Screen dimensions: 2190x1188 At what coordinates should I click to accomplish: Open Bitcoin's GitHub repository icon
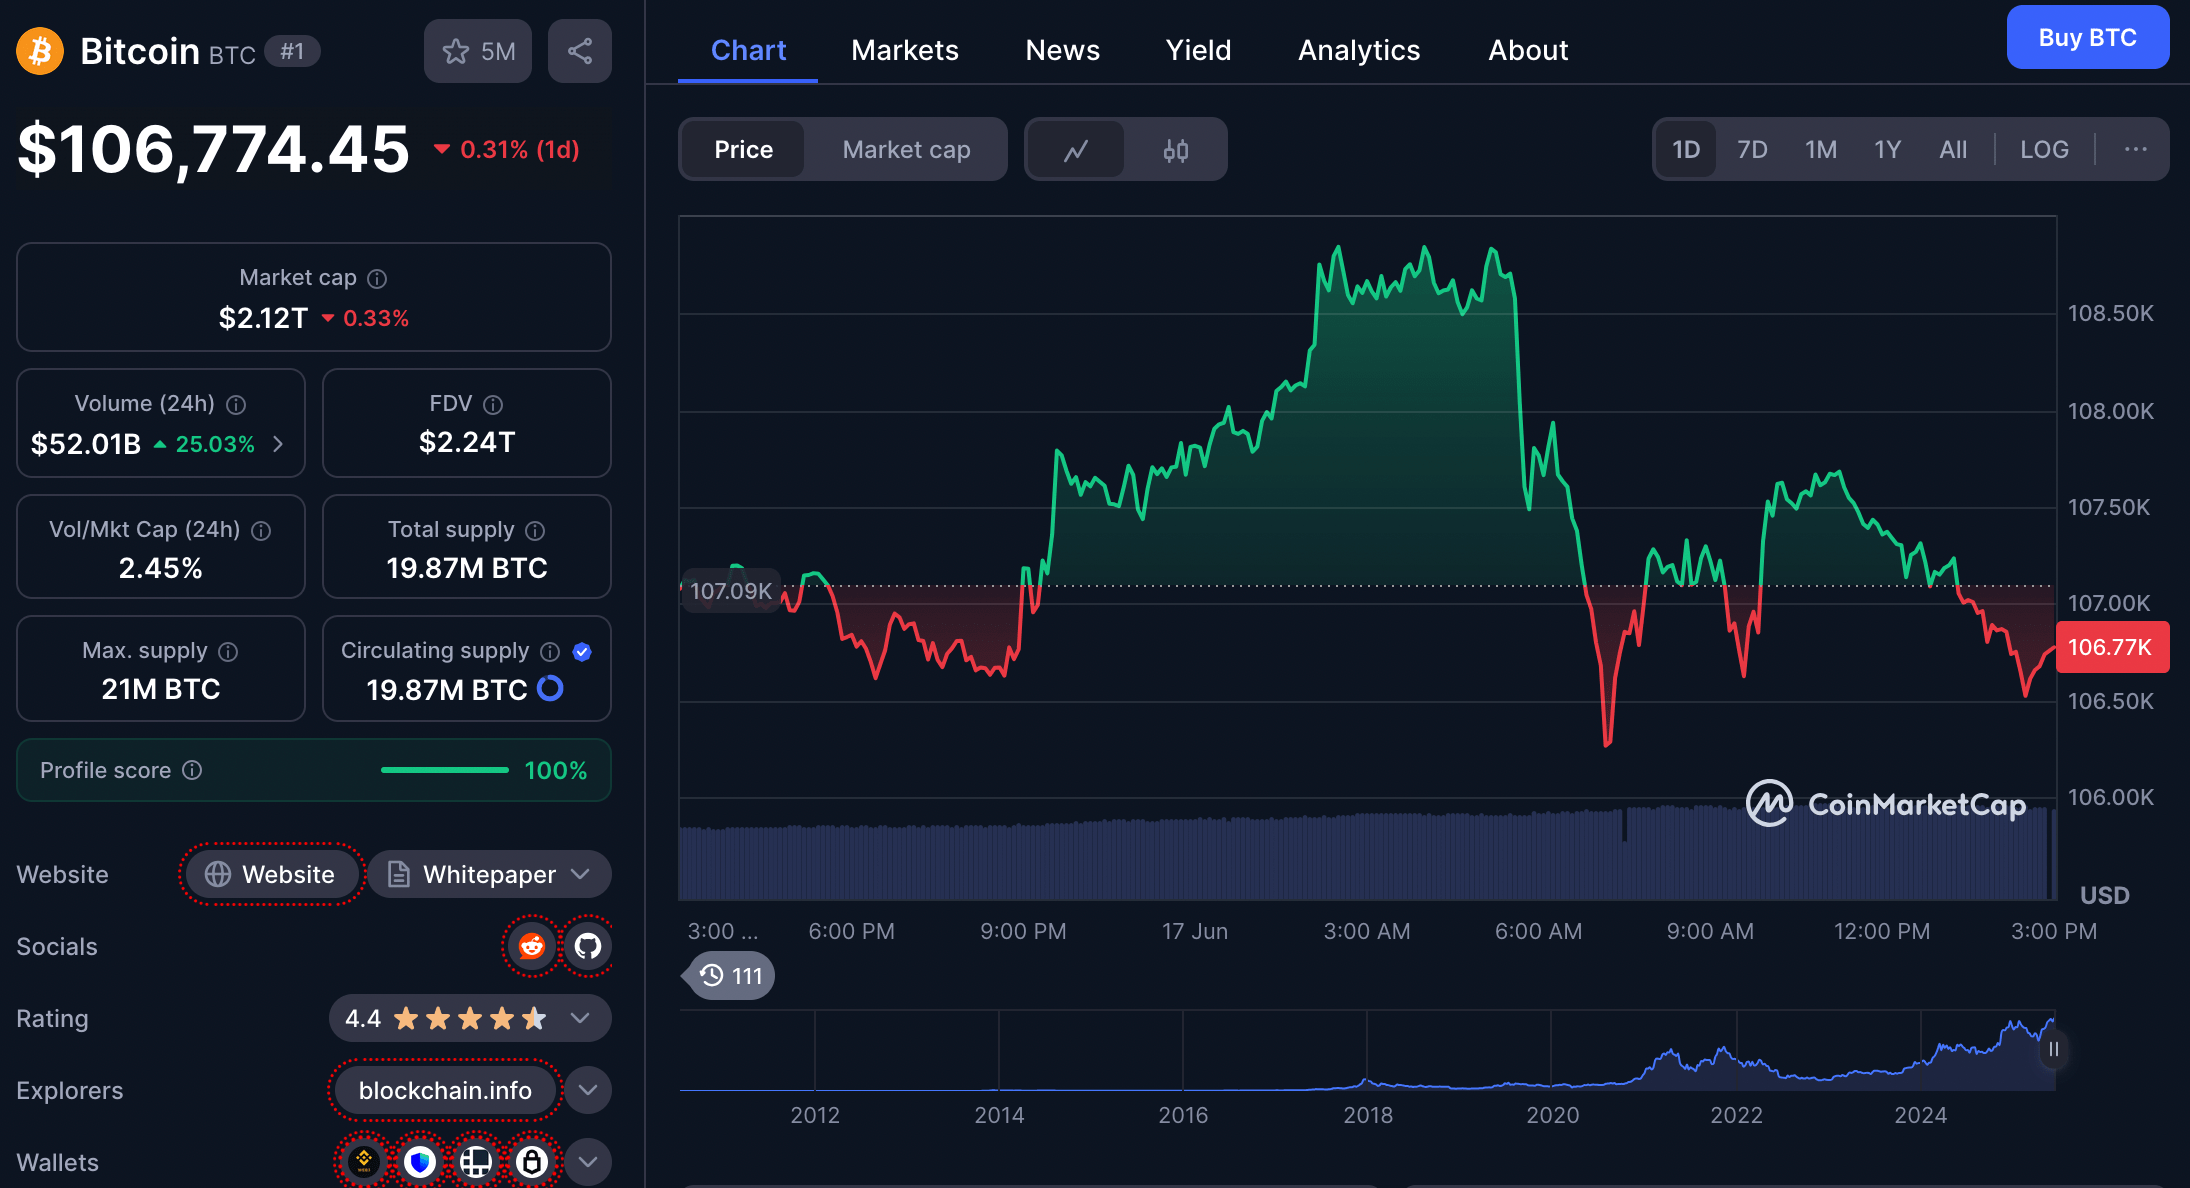tap(588, 946)
